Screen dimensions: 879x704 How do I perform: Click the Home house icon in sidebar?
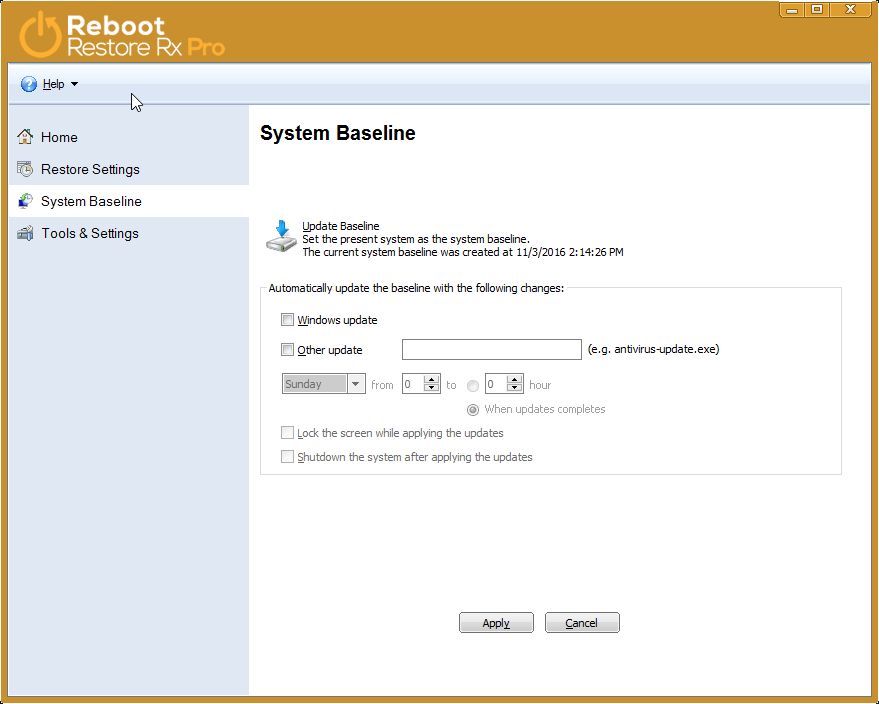click(x=25, y=137)
